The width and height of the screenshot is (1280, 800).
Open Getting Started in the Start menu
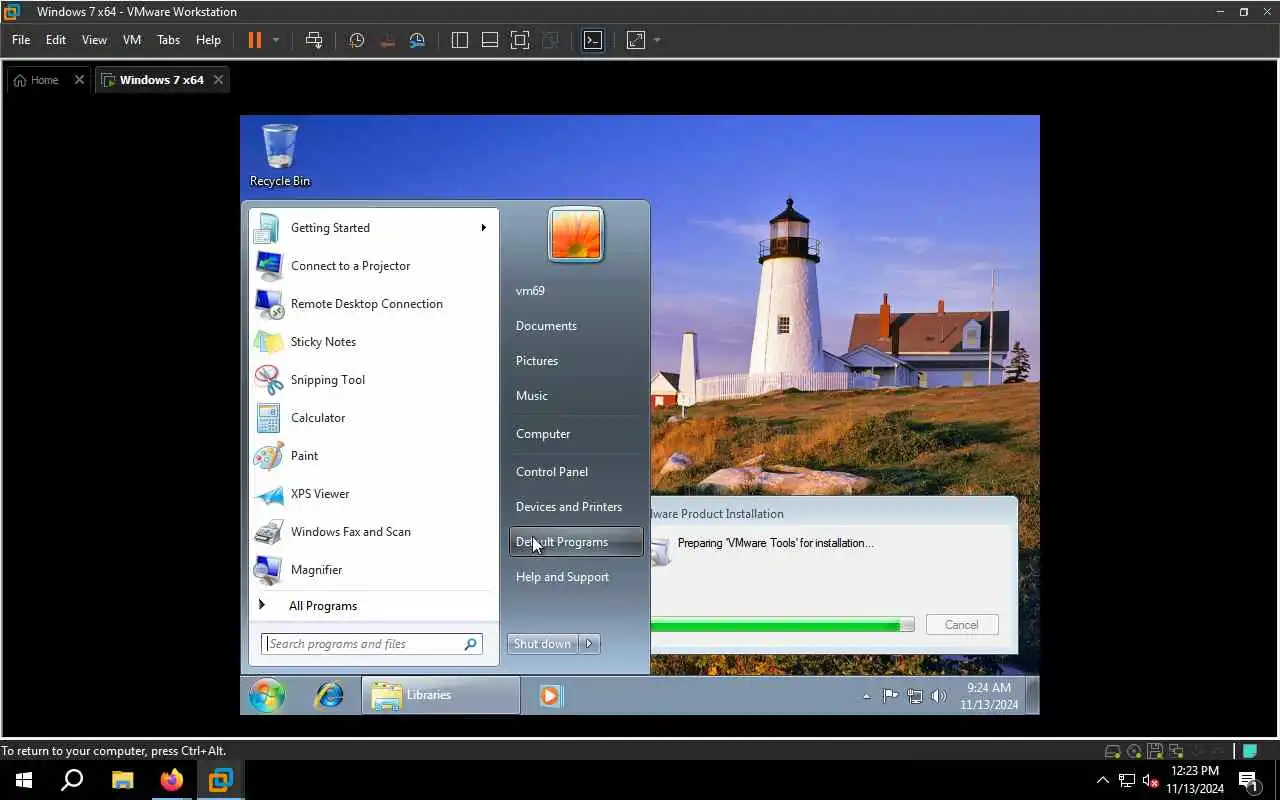(373, 228)
